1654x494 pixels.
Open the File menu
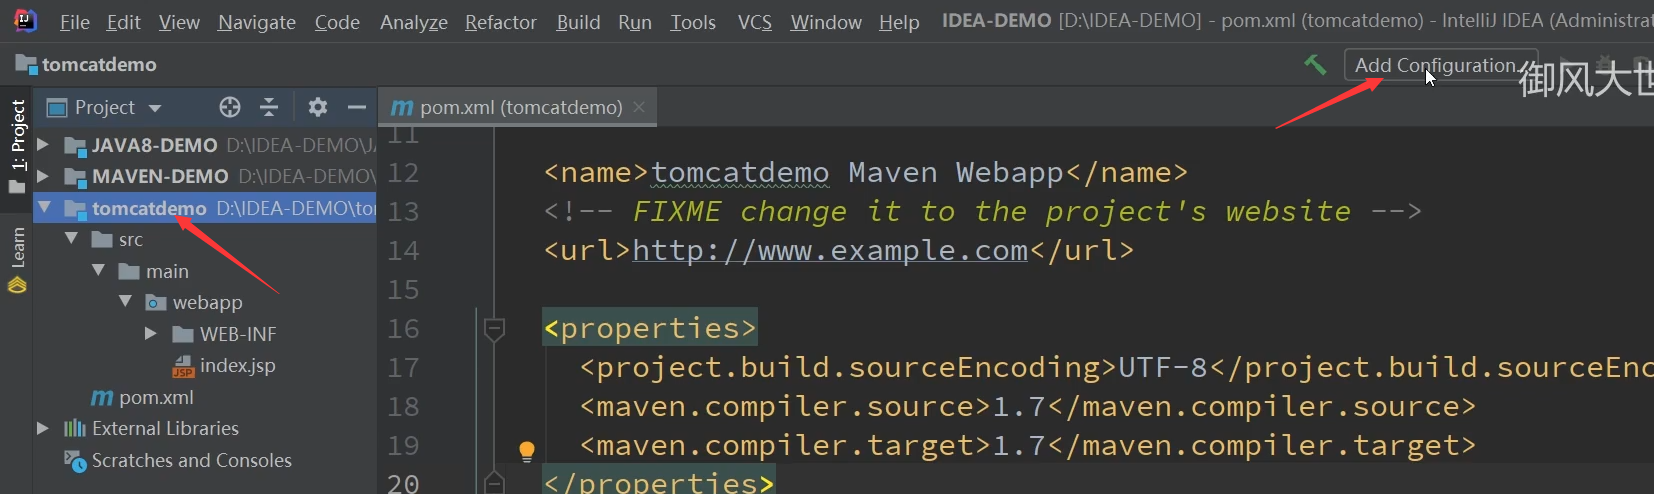click(74, 22)
